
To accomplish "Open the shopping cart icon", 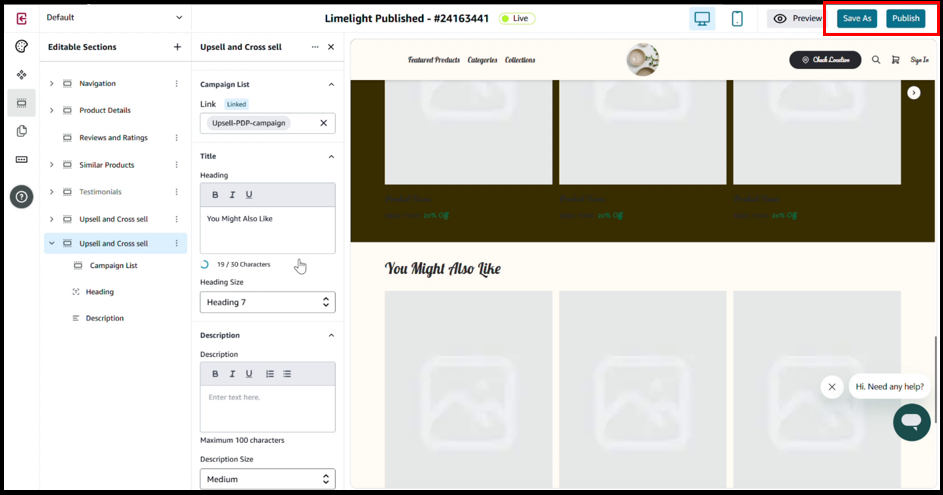I will 895,60.
